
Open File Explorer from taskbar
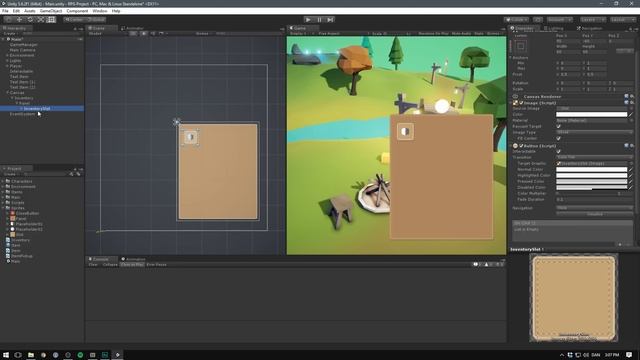31,355
